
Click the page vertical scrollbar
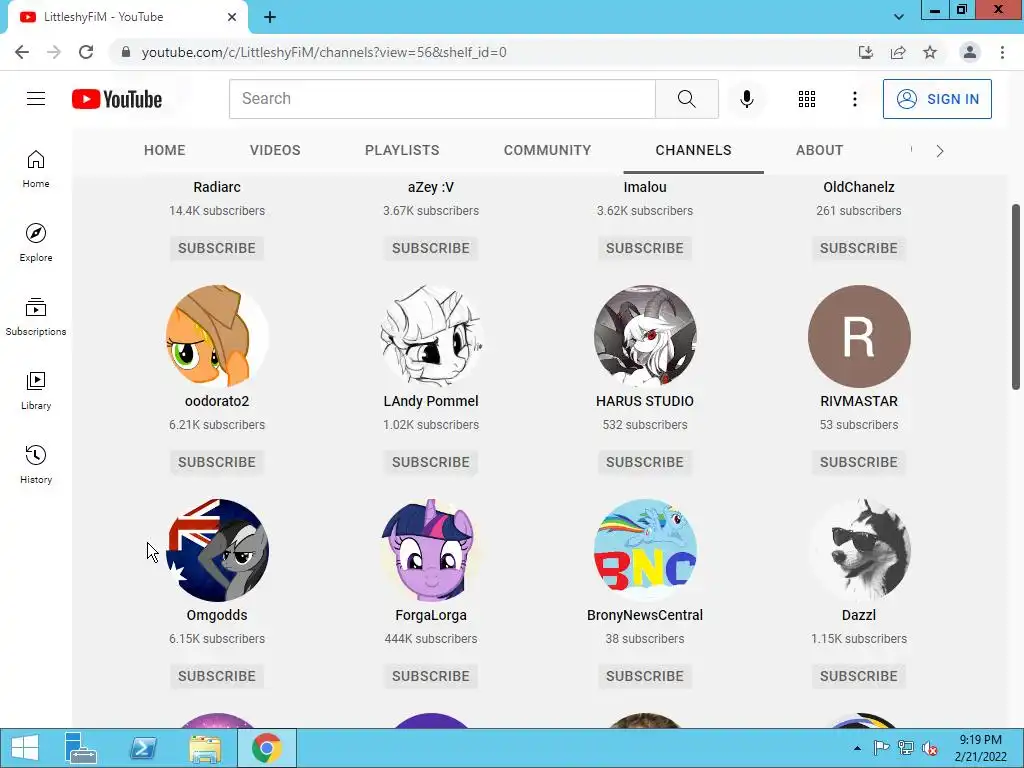pos(1016,297)
